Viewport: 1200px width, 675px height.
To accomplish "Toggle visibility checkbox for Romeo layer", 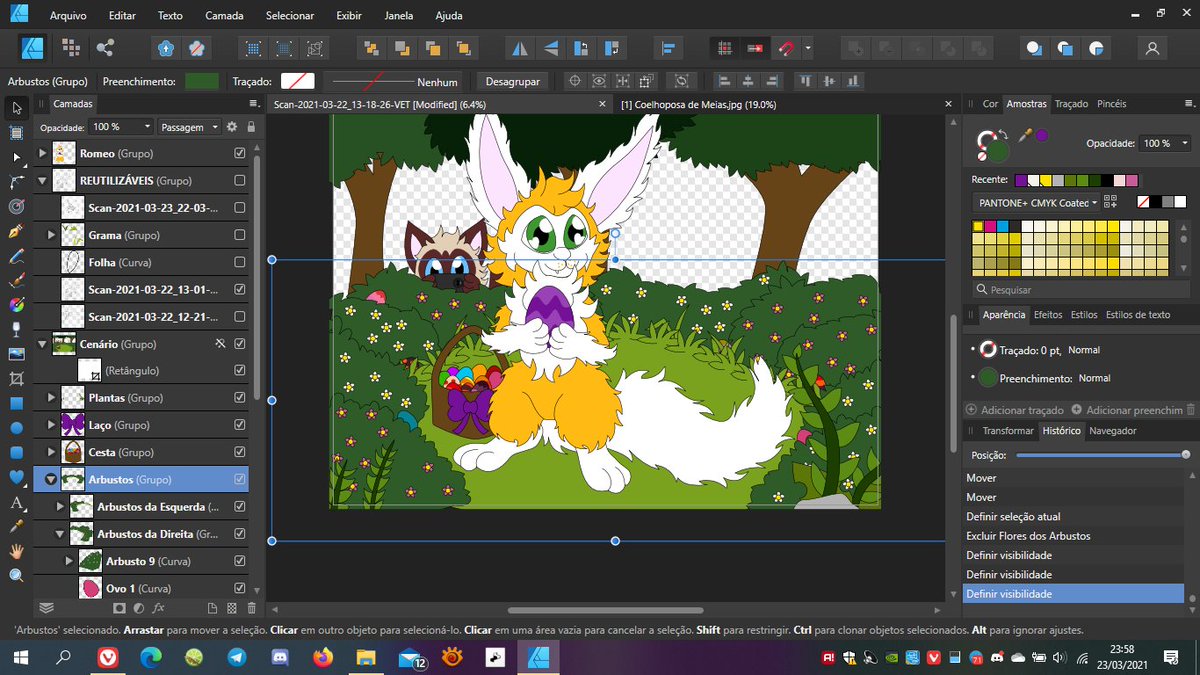I will click(x=239, y=153).
